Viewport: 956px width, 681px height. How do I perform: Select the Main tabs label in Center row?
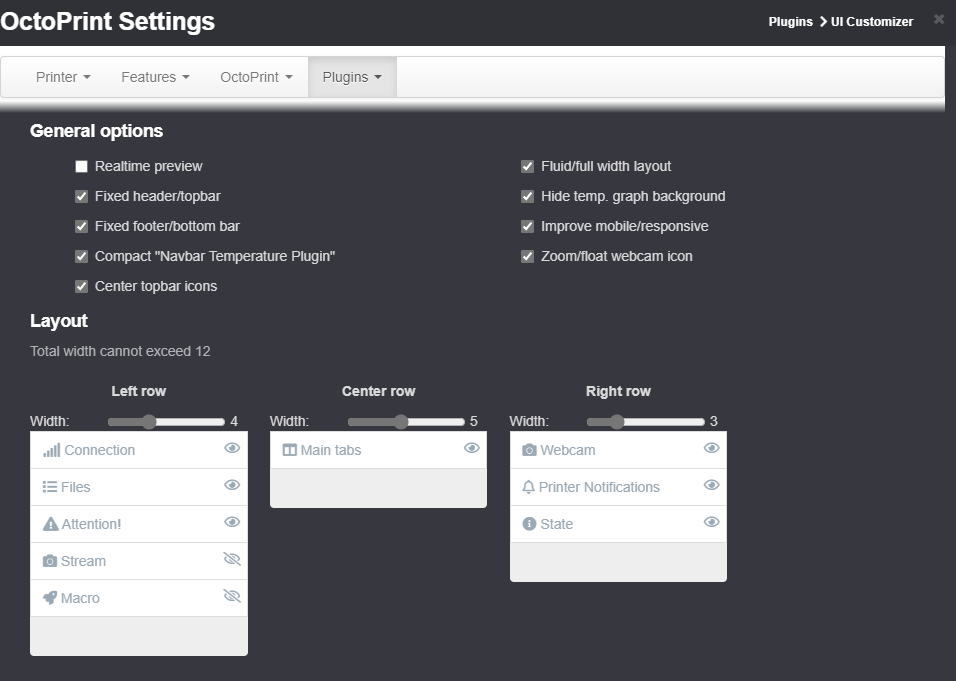coord(331,451)
